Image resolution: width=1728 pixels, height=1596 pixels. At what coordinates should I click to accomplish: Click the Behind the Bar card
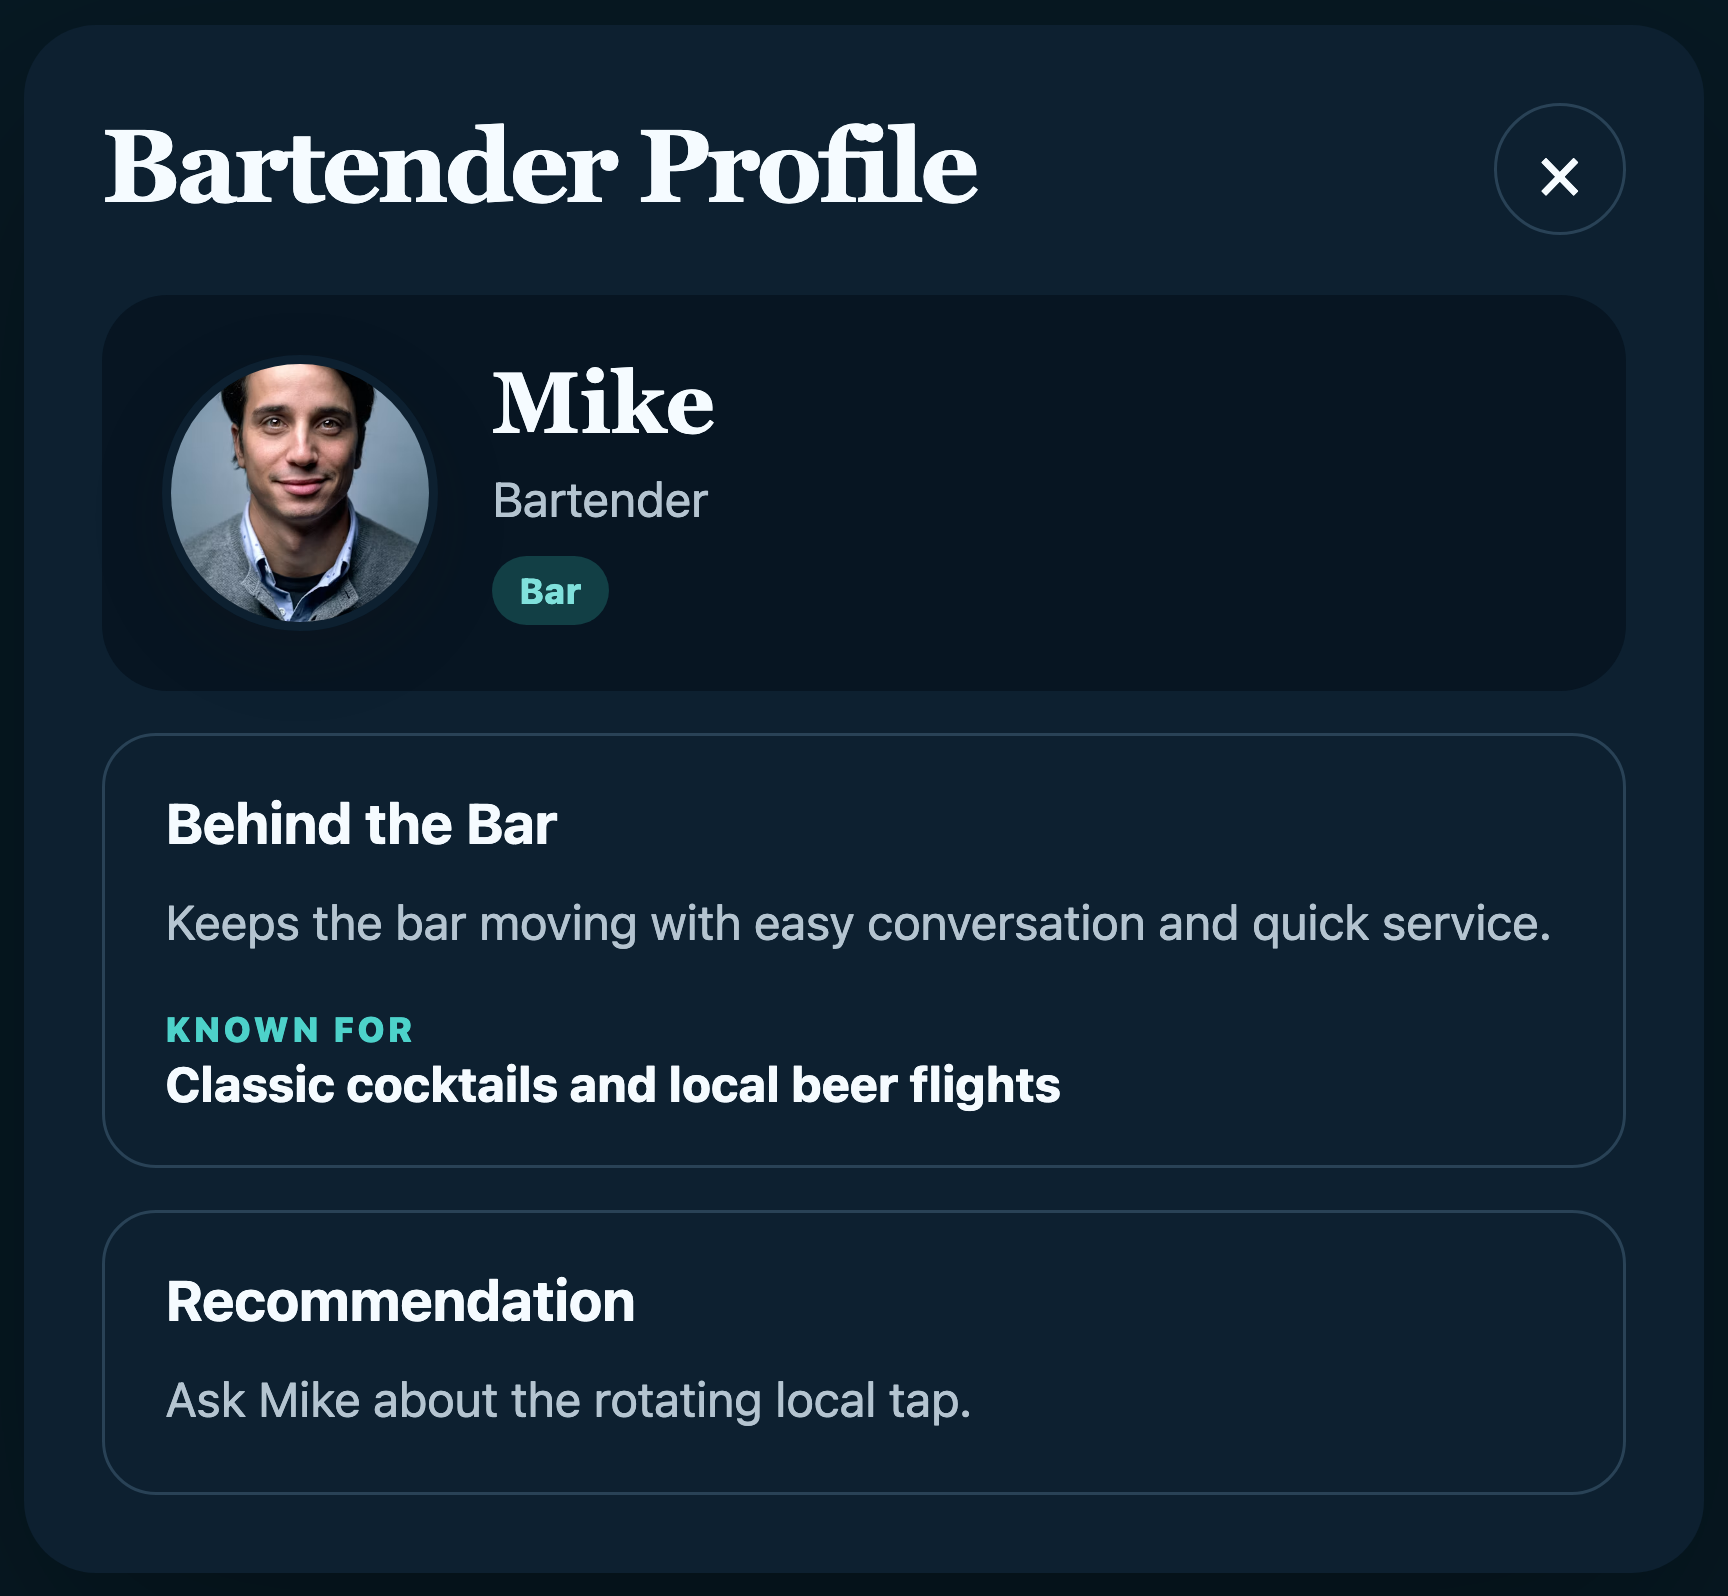click(864, 950)
